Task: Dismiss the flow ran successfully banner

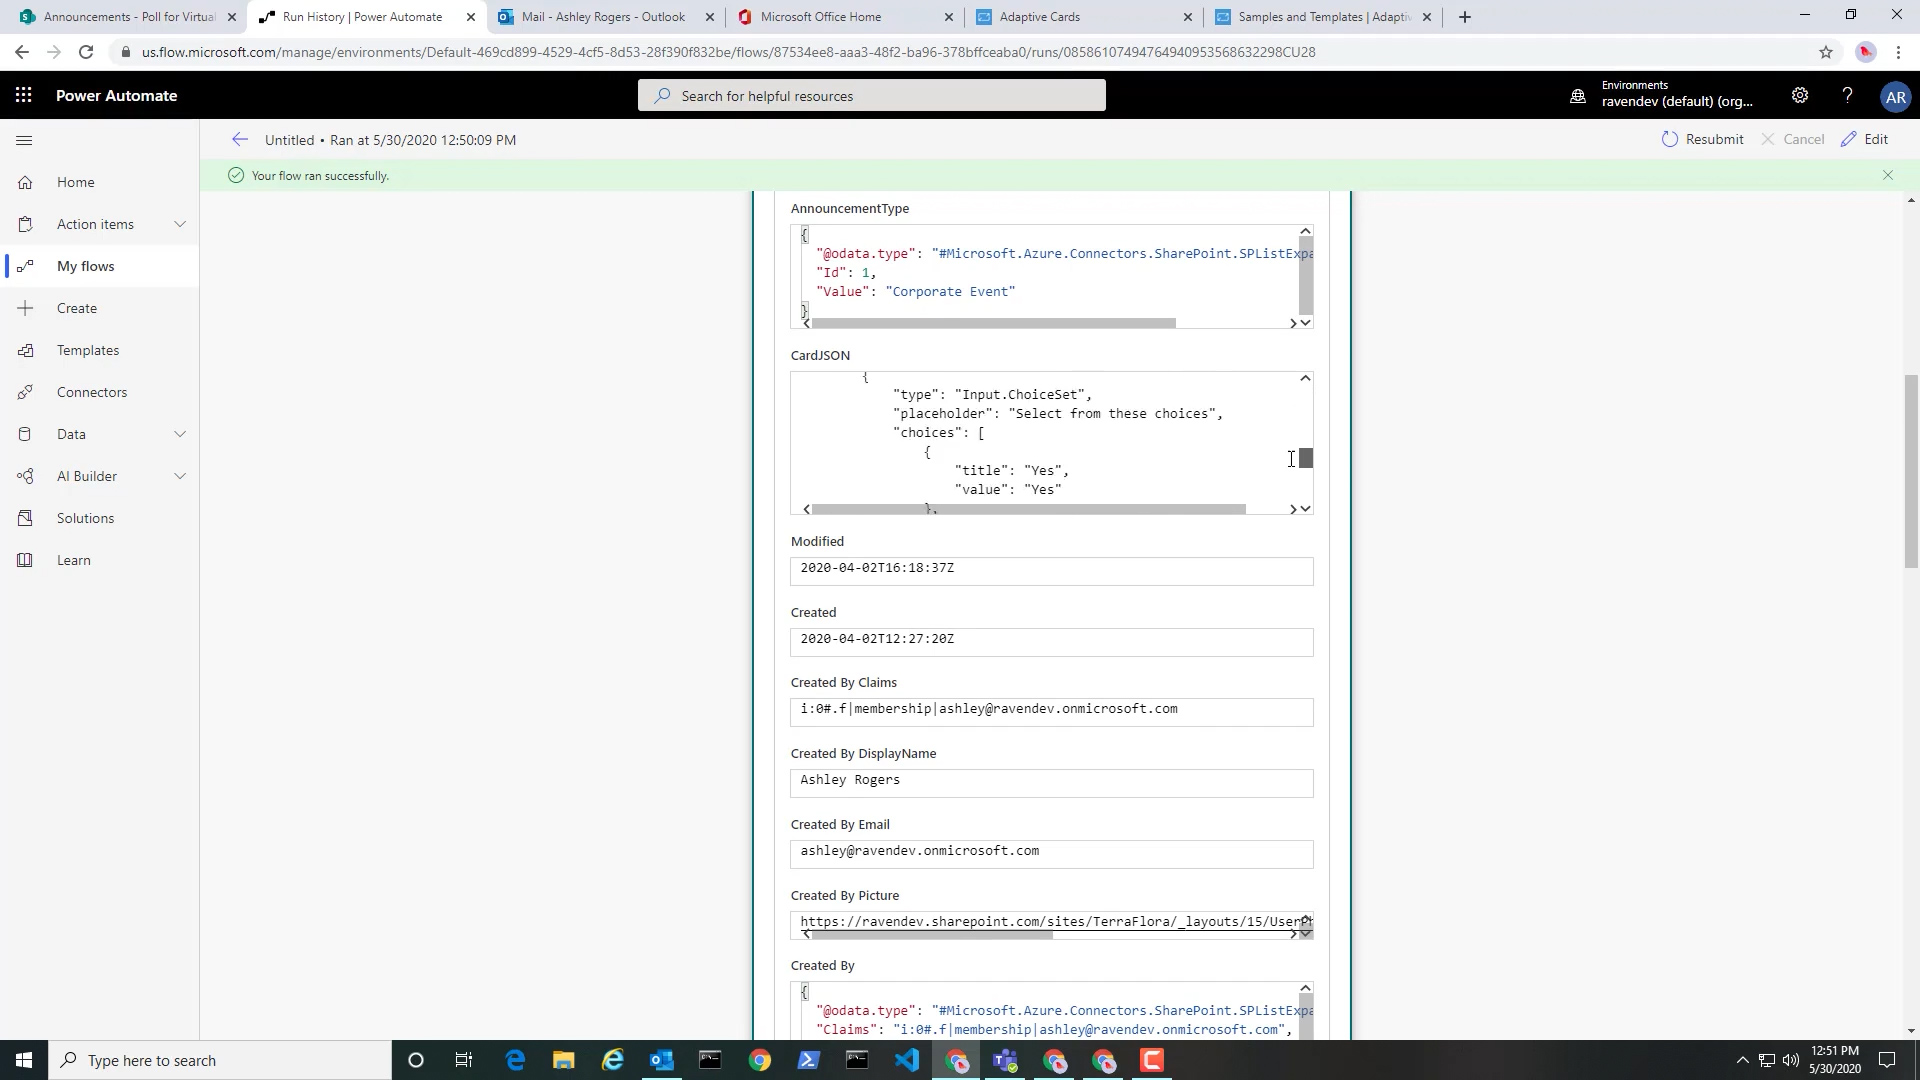Action: click(1888, 175)
